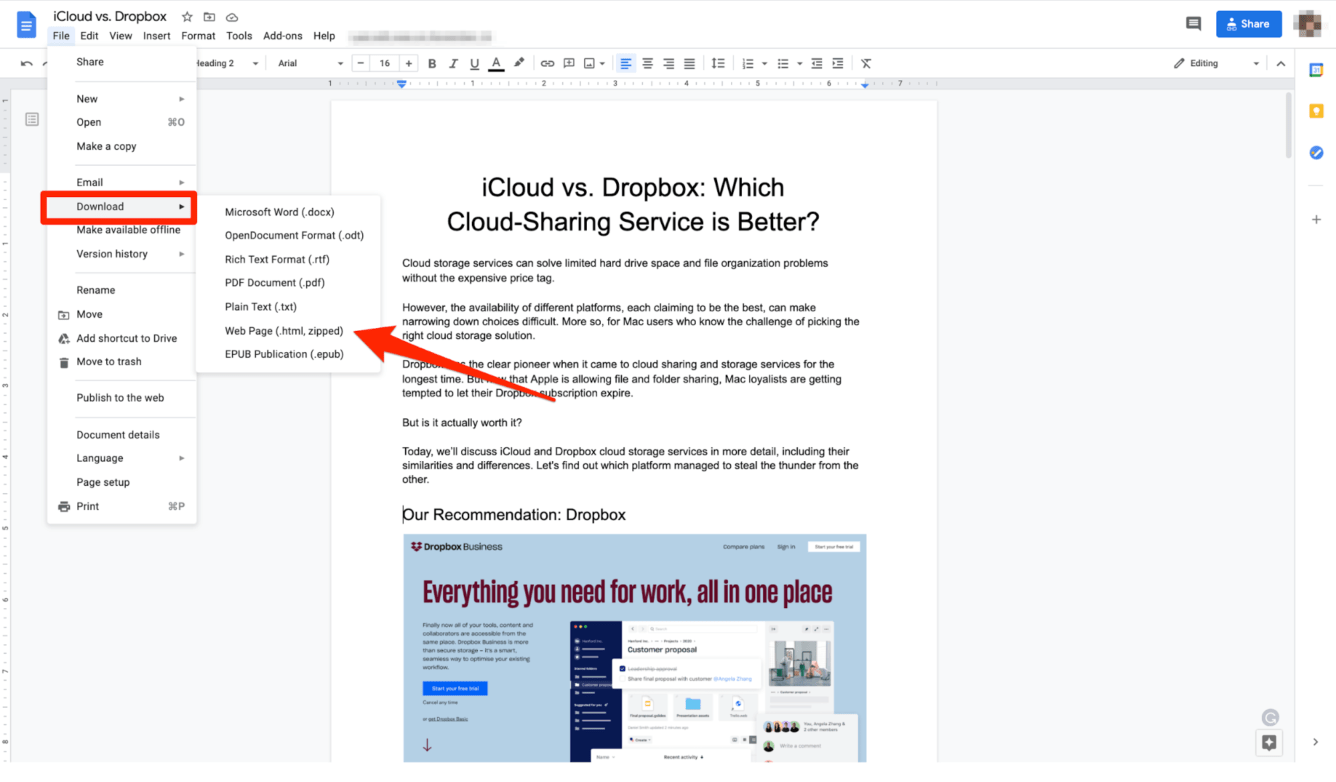The image size is (1336, 782).
Task: Open the text color picker
Action: click(x=496, y=63)
